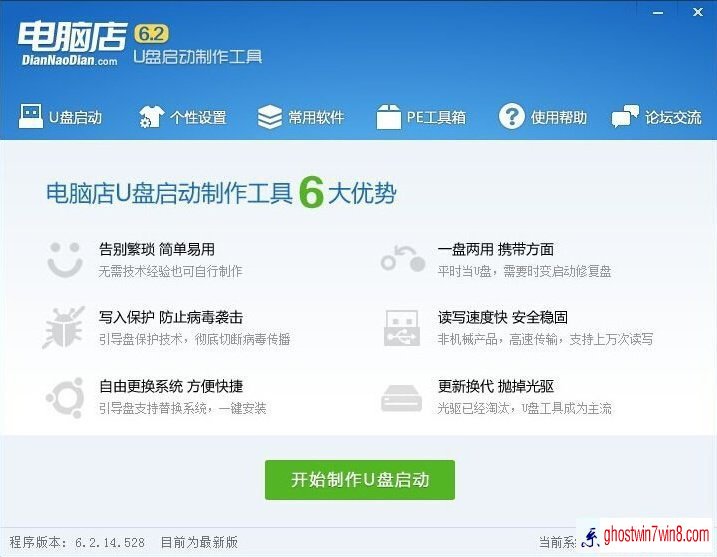
Task: Switch to the U盘启动 tab
Action: pos(76,118)
